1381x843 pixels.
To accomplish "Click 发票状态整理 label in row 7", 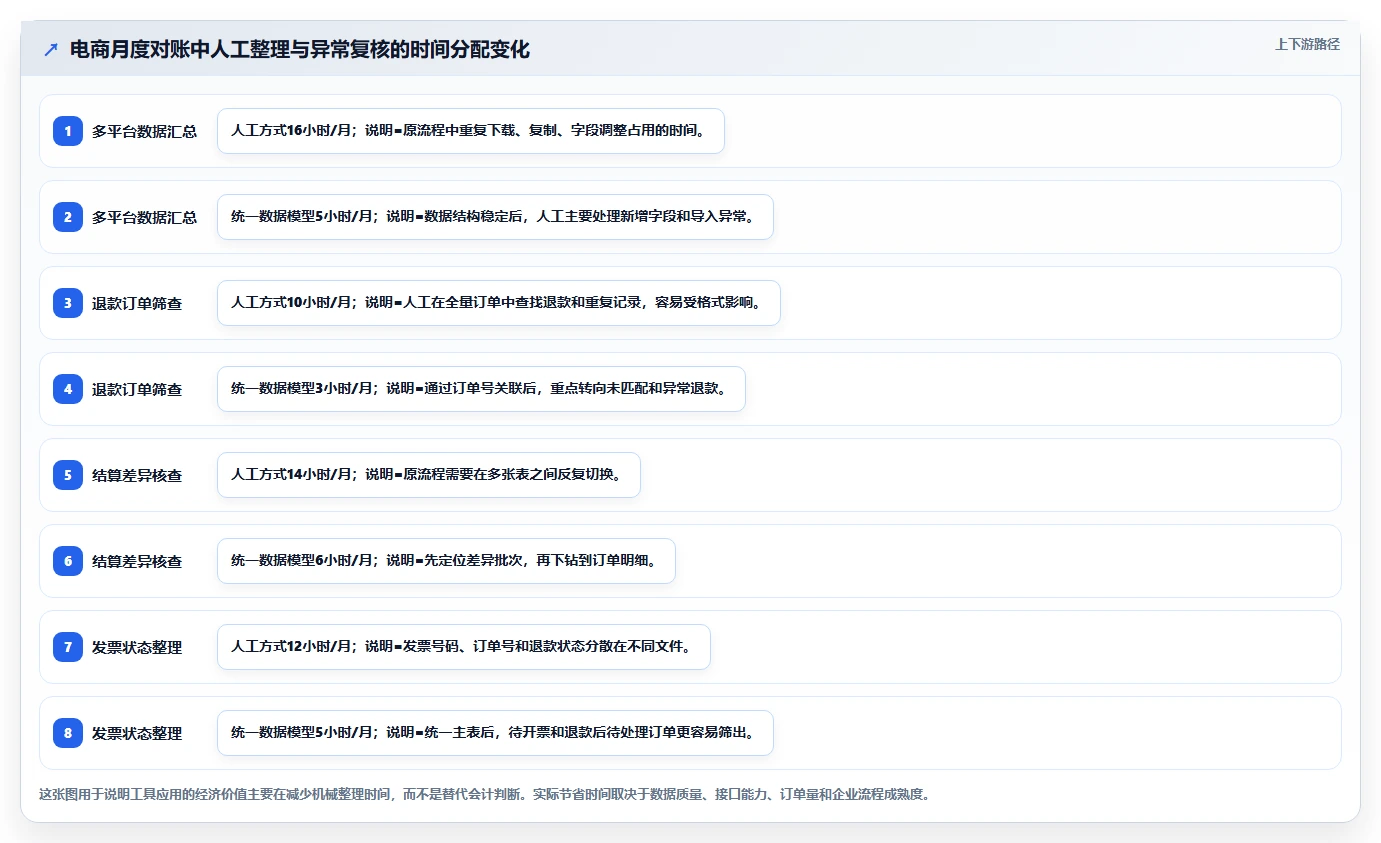I will 137,647.
